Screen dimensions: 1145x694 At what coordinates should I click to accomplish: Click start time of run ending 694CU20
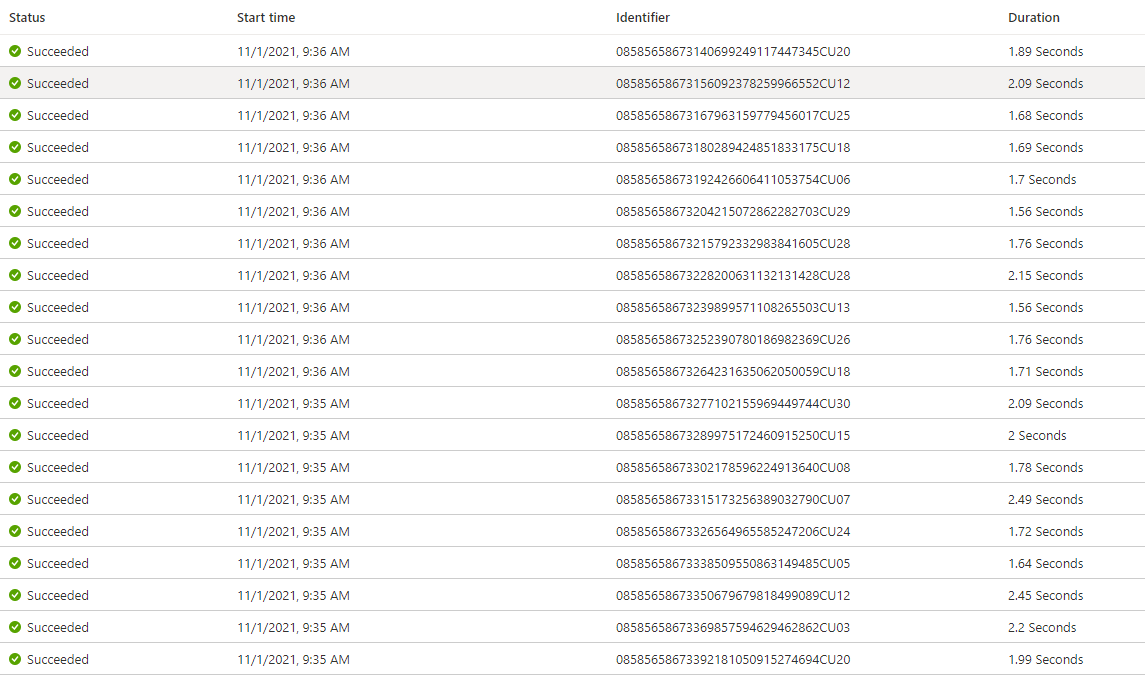click(x=293, y=660)
